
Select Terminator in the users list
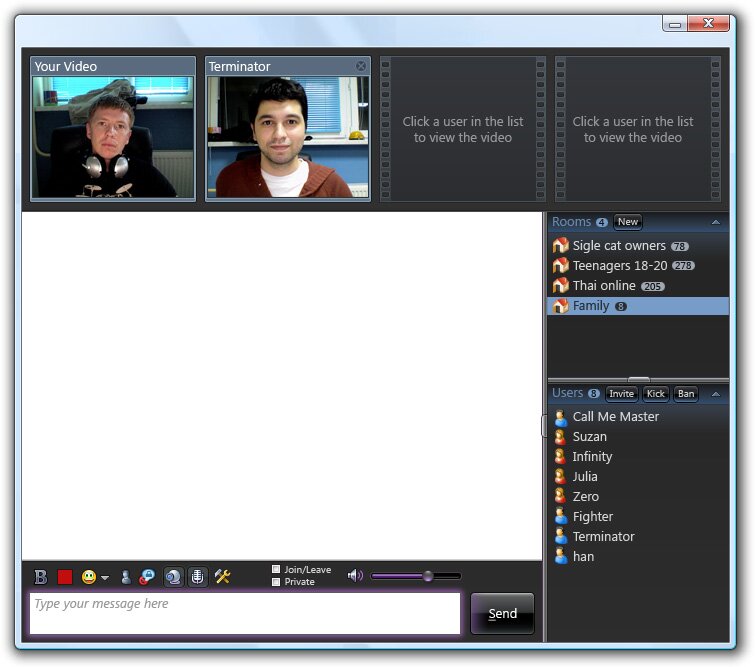click(x=638, y=536)
